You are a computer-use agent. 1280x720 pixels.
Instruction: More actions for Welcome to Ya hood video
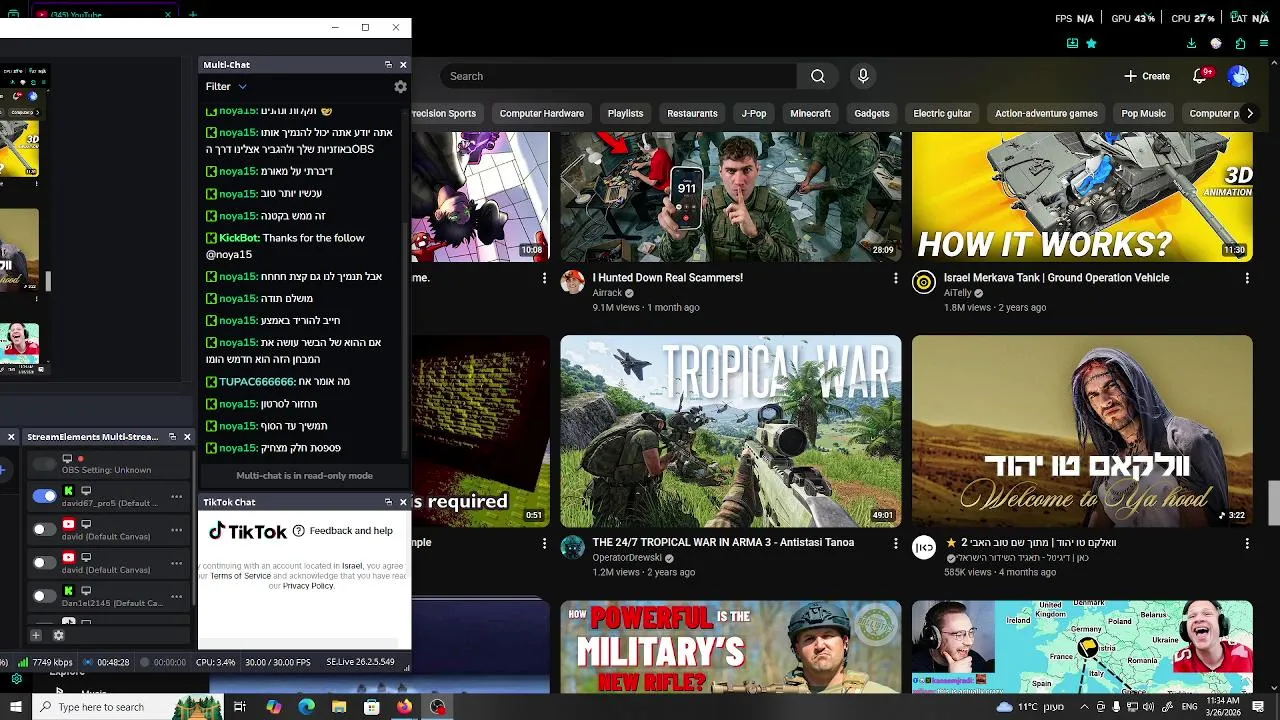(1247, 543)
